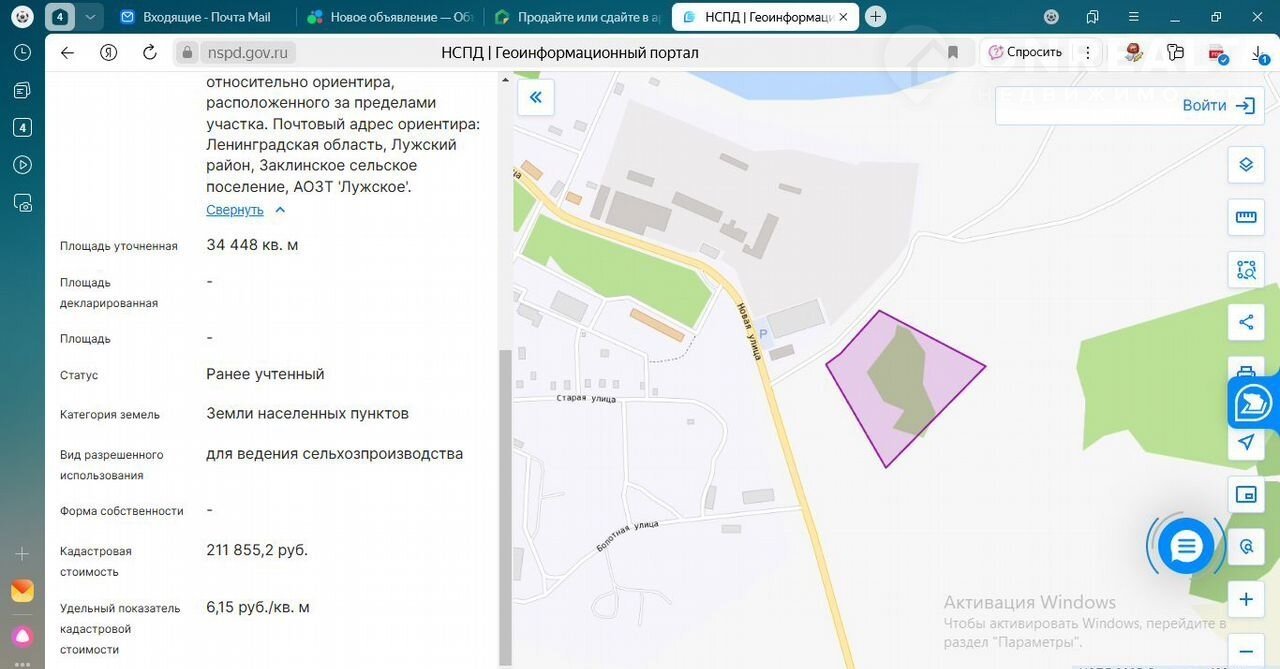Open the chat assistant bubble

click(1186, 546)
